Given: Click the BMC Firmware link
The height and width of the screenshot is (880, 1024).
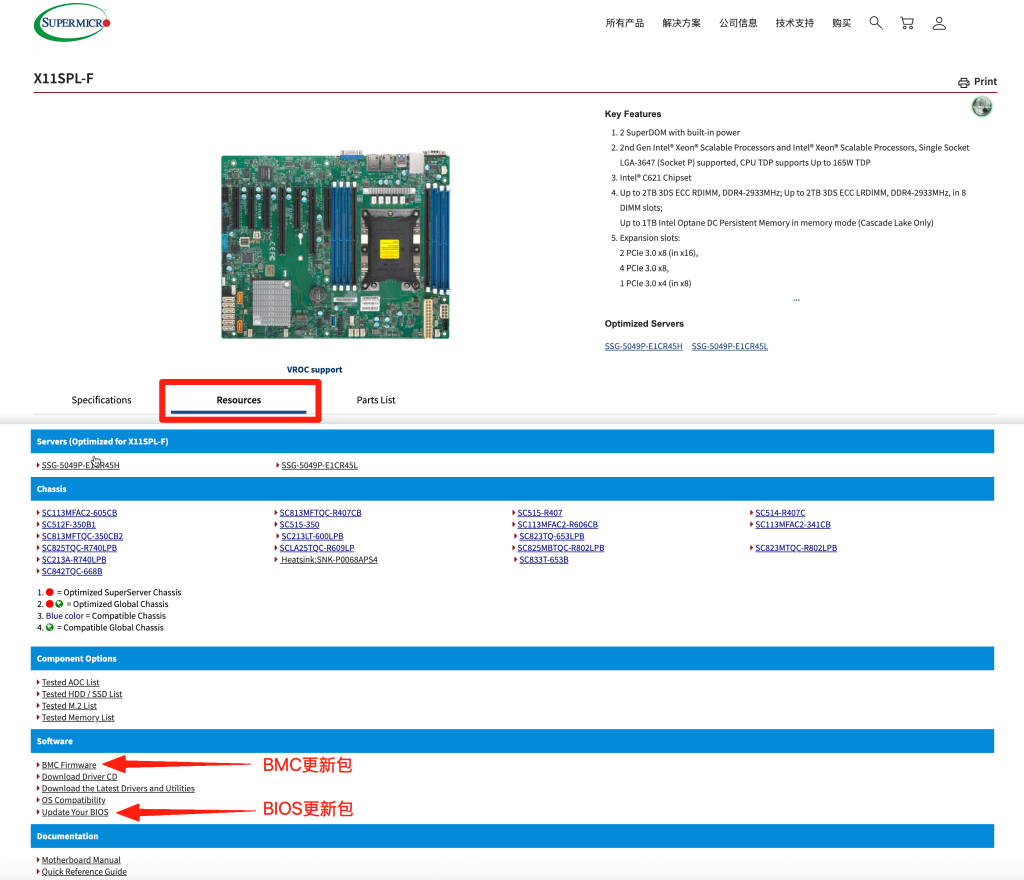Looking at the screenshot, I should (x=69, y=765).
